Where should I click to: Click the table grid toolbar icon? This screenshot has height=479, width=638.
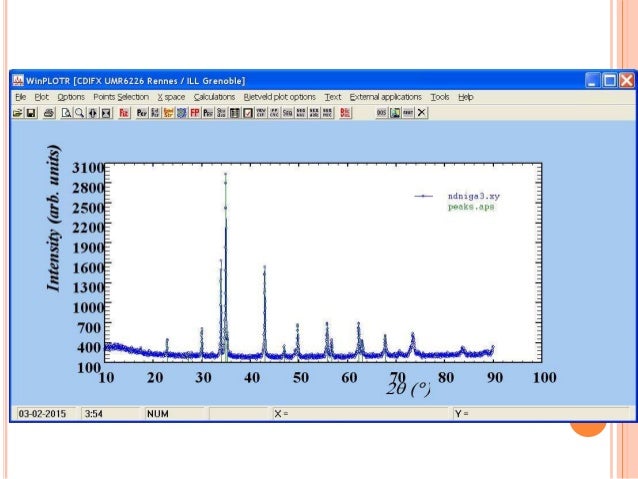[234, 113]
